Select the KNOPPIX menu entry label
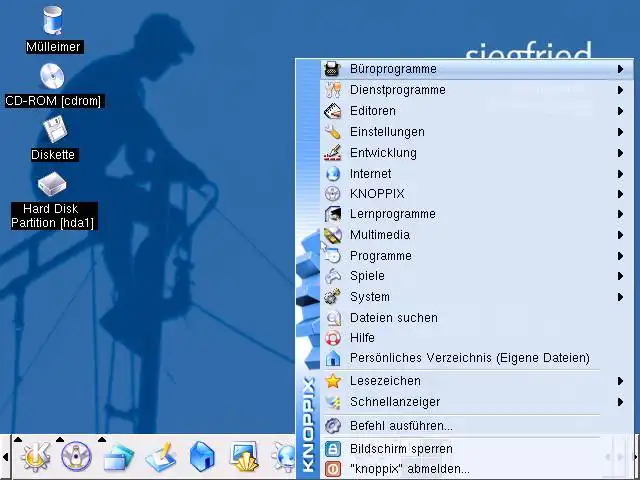This screenshot has width=640, height=480. (x=377, y=194)
